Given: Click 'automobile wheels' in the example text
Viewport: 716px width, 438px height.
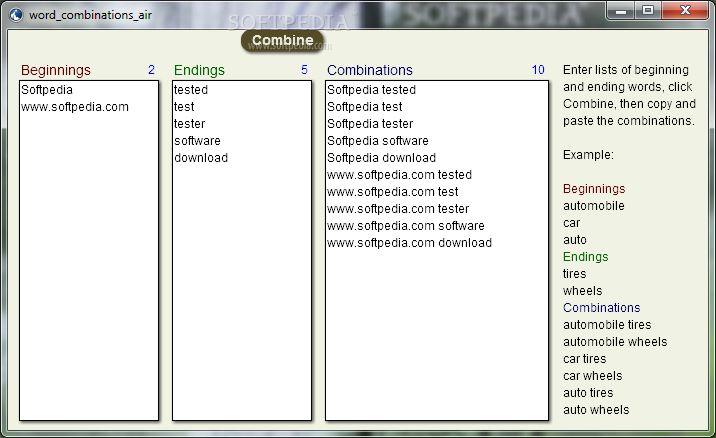Looking at the screenshot, I should pyautogui.click(x=615, y=342).
